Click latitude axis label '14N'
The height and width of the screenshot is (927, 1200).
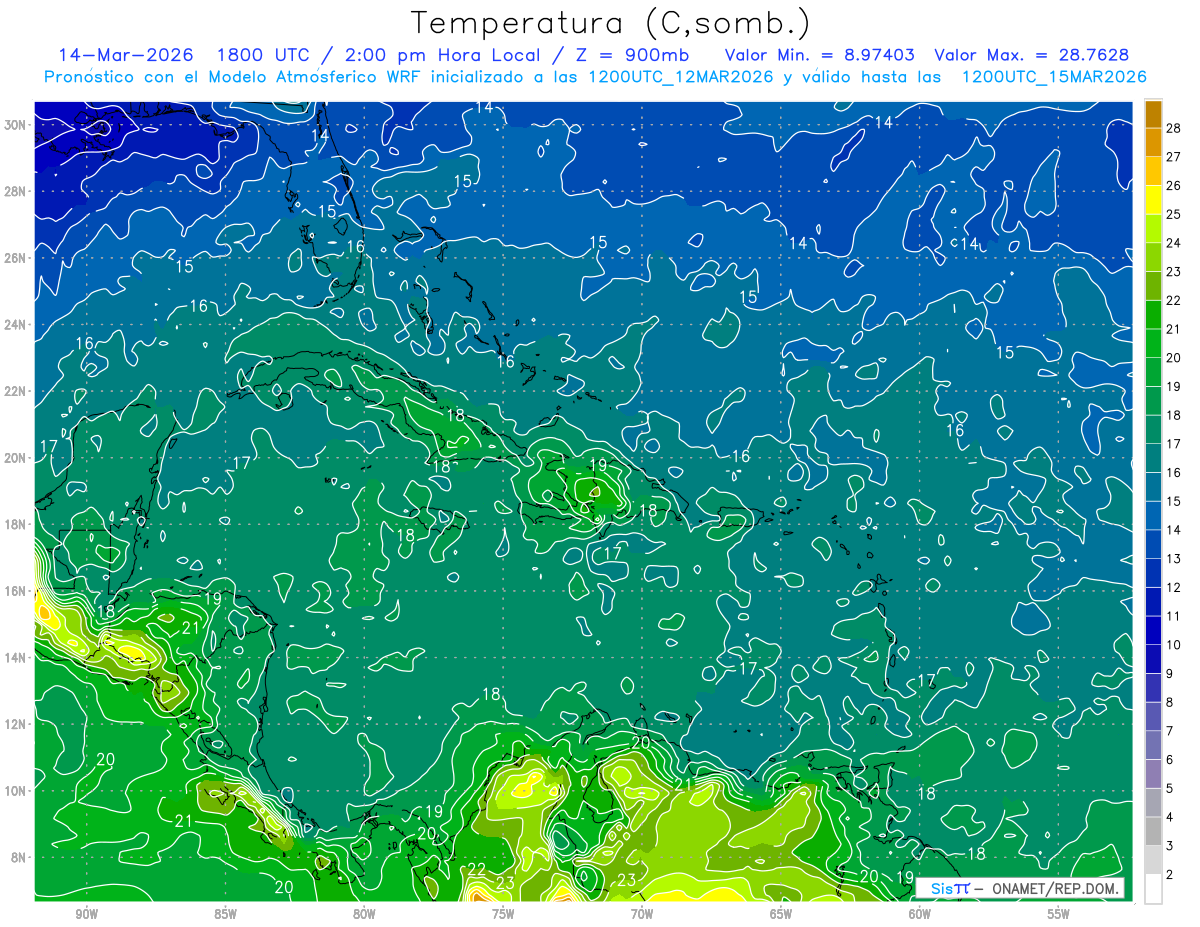(17, 658)
